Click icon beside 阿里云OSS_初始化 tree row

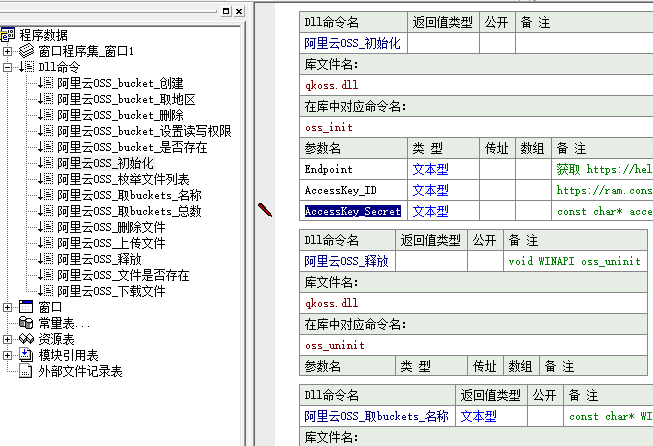point(46,163)
